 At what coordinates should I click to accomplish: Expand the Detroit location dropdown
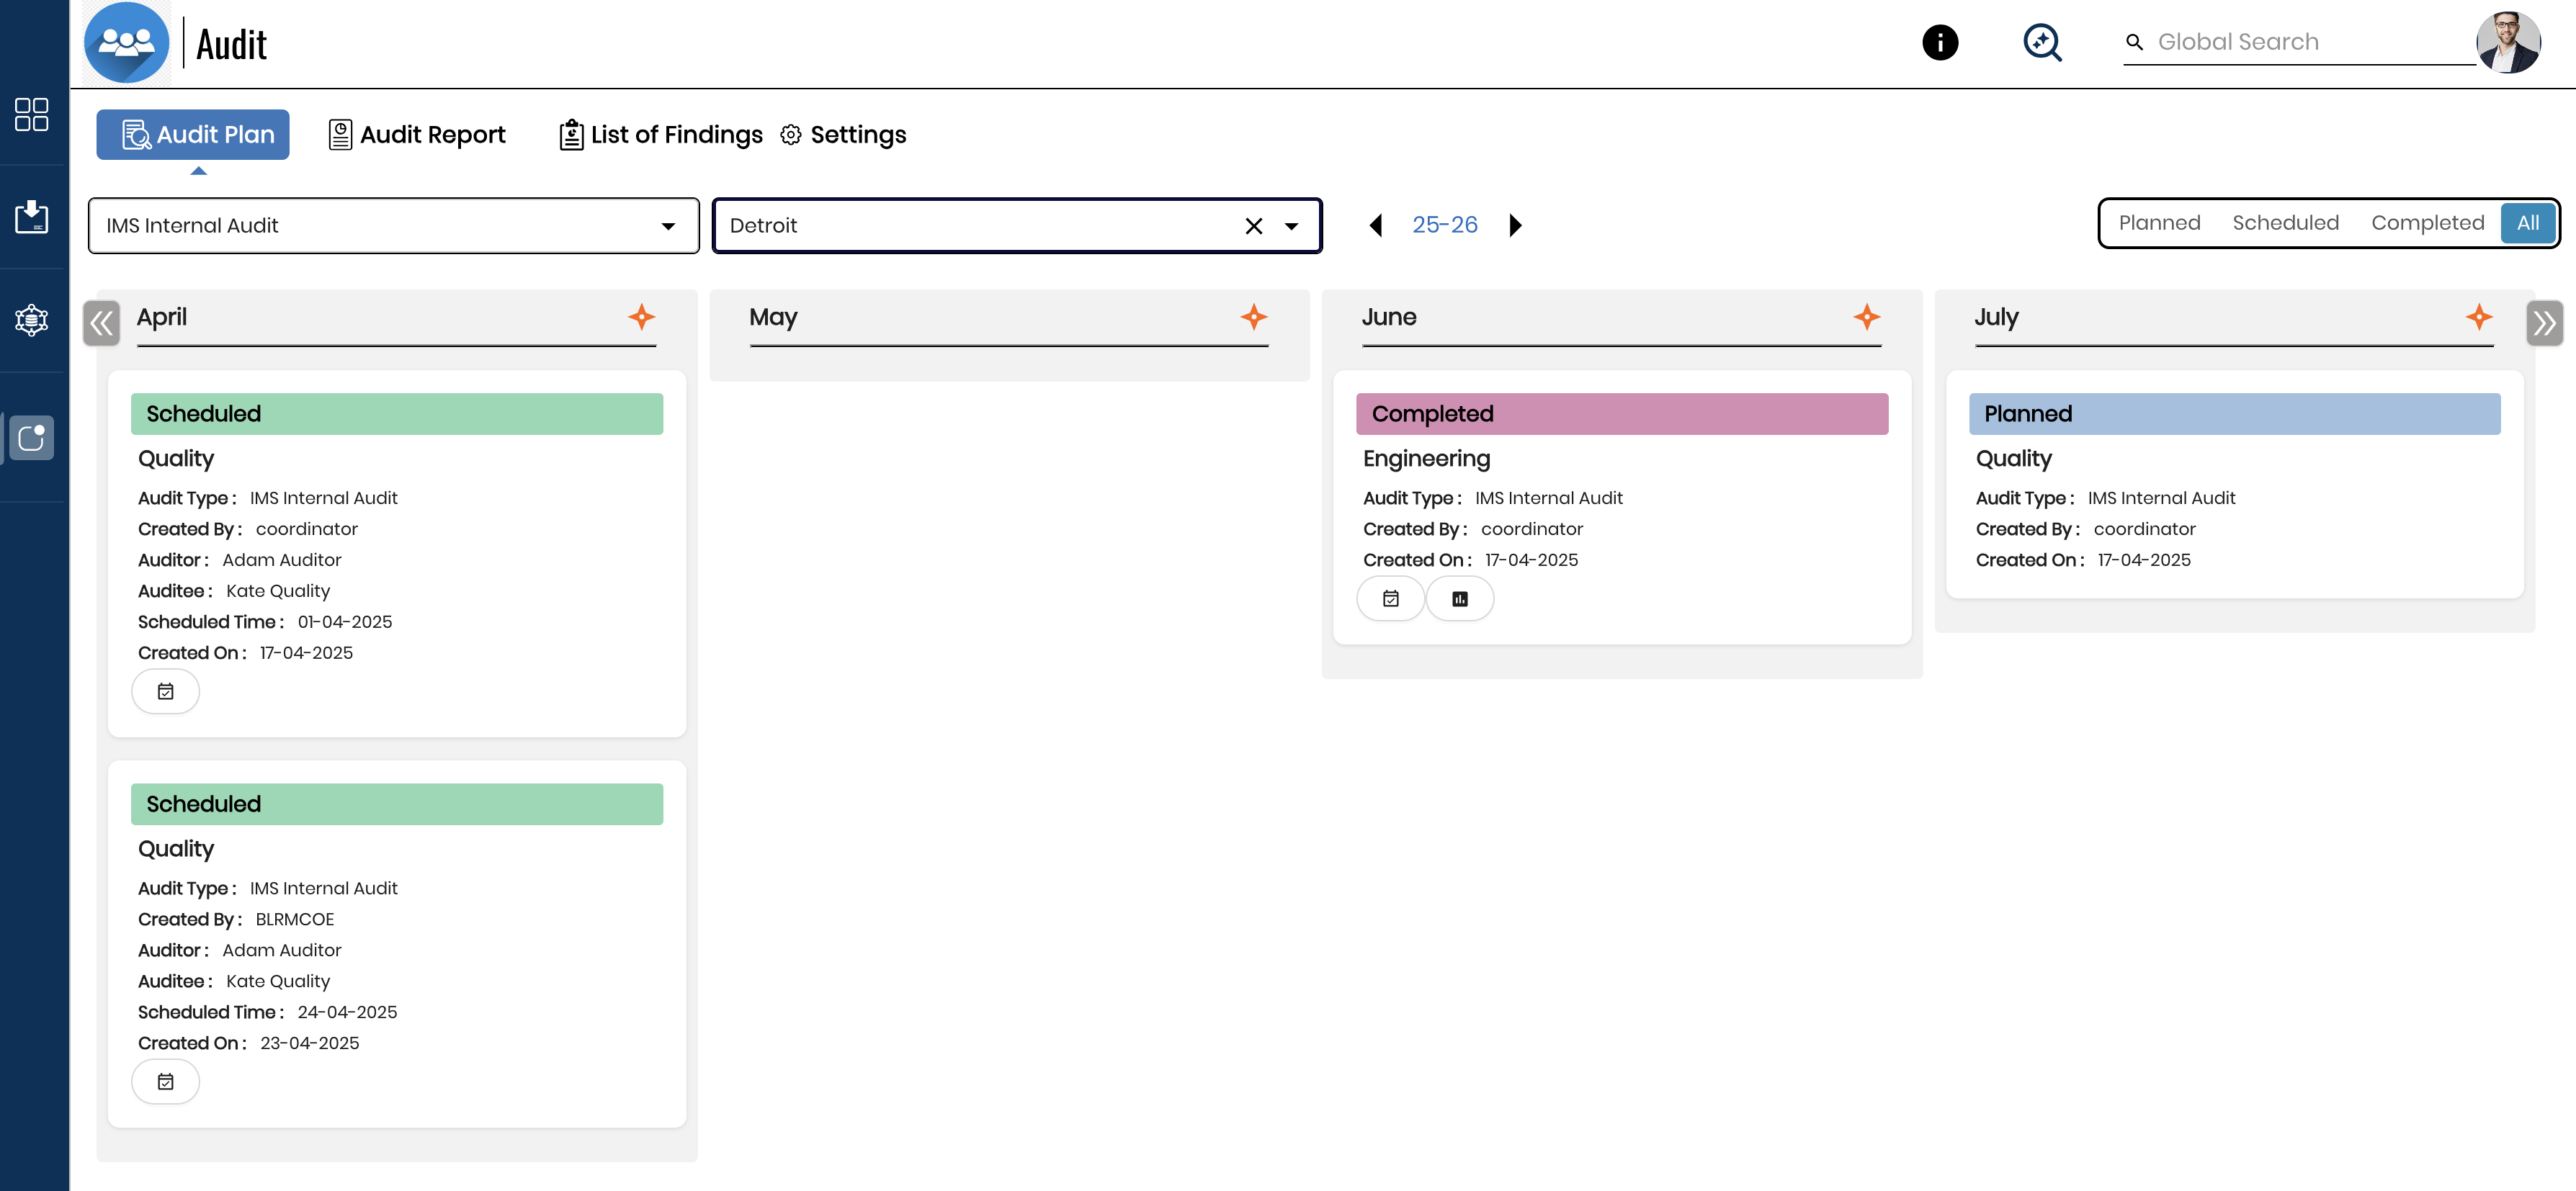point(1291,226)
